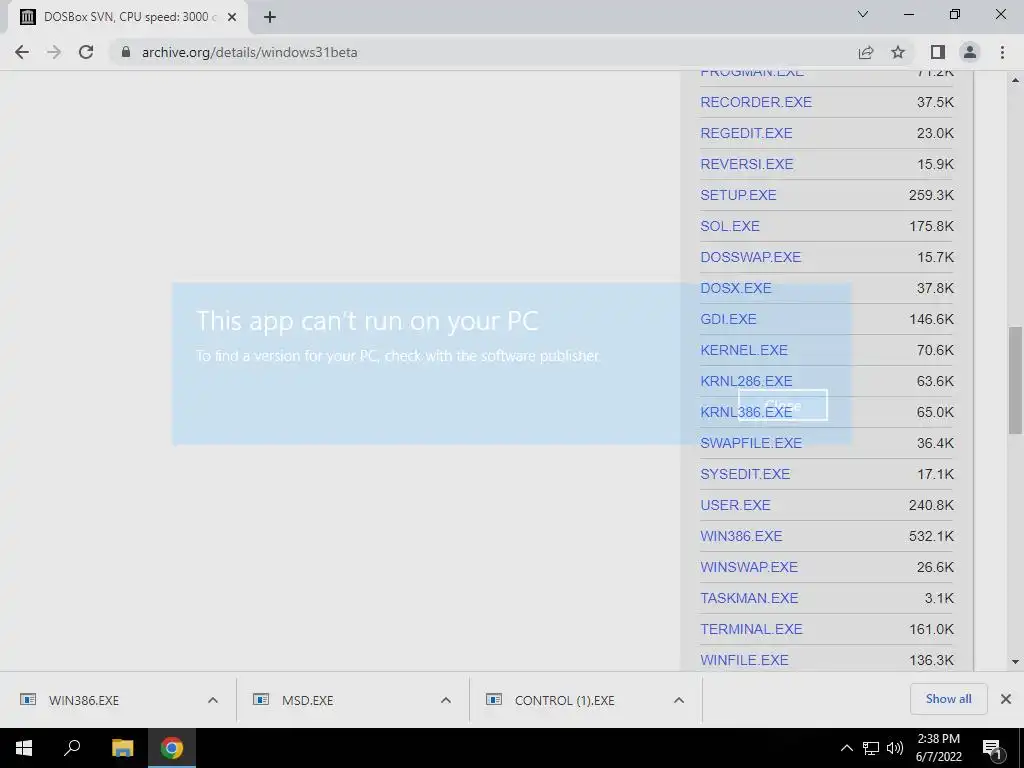Open volume control tray icon
The height and width of the screenshot is (768, 1024).
coord(895,748)
